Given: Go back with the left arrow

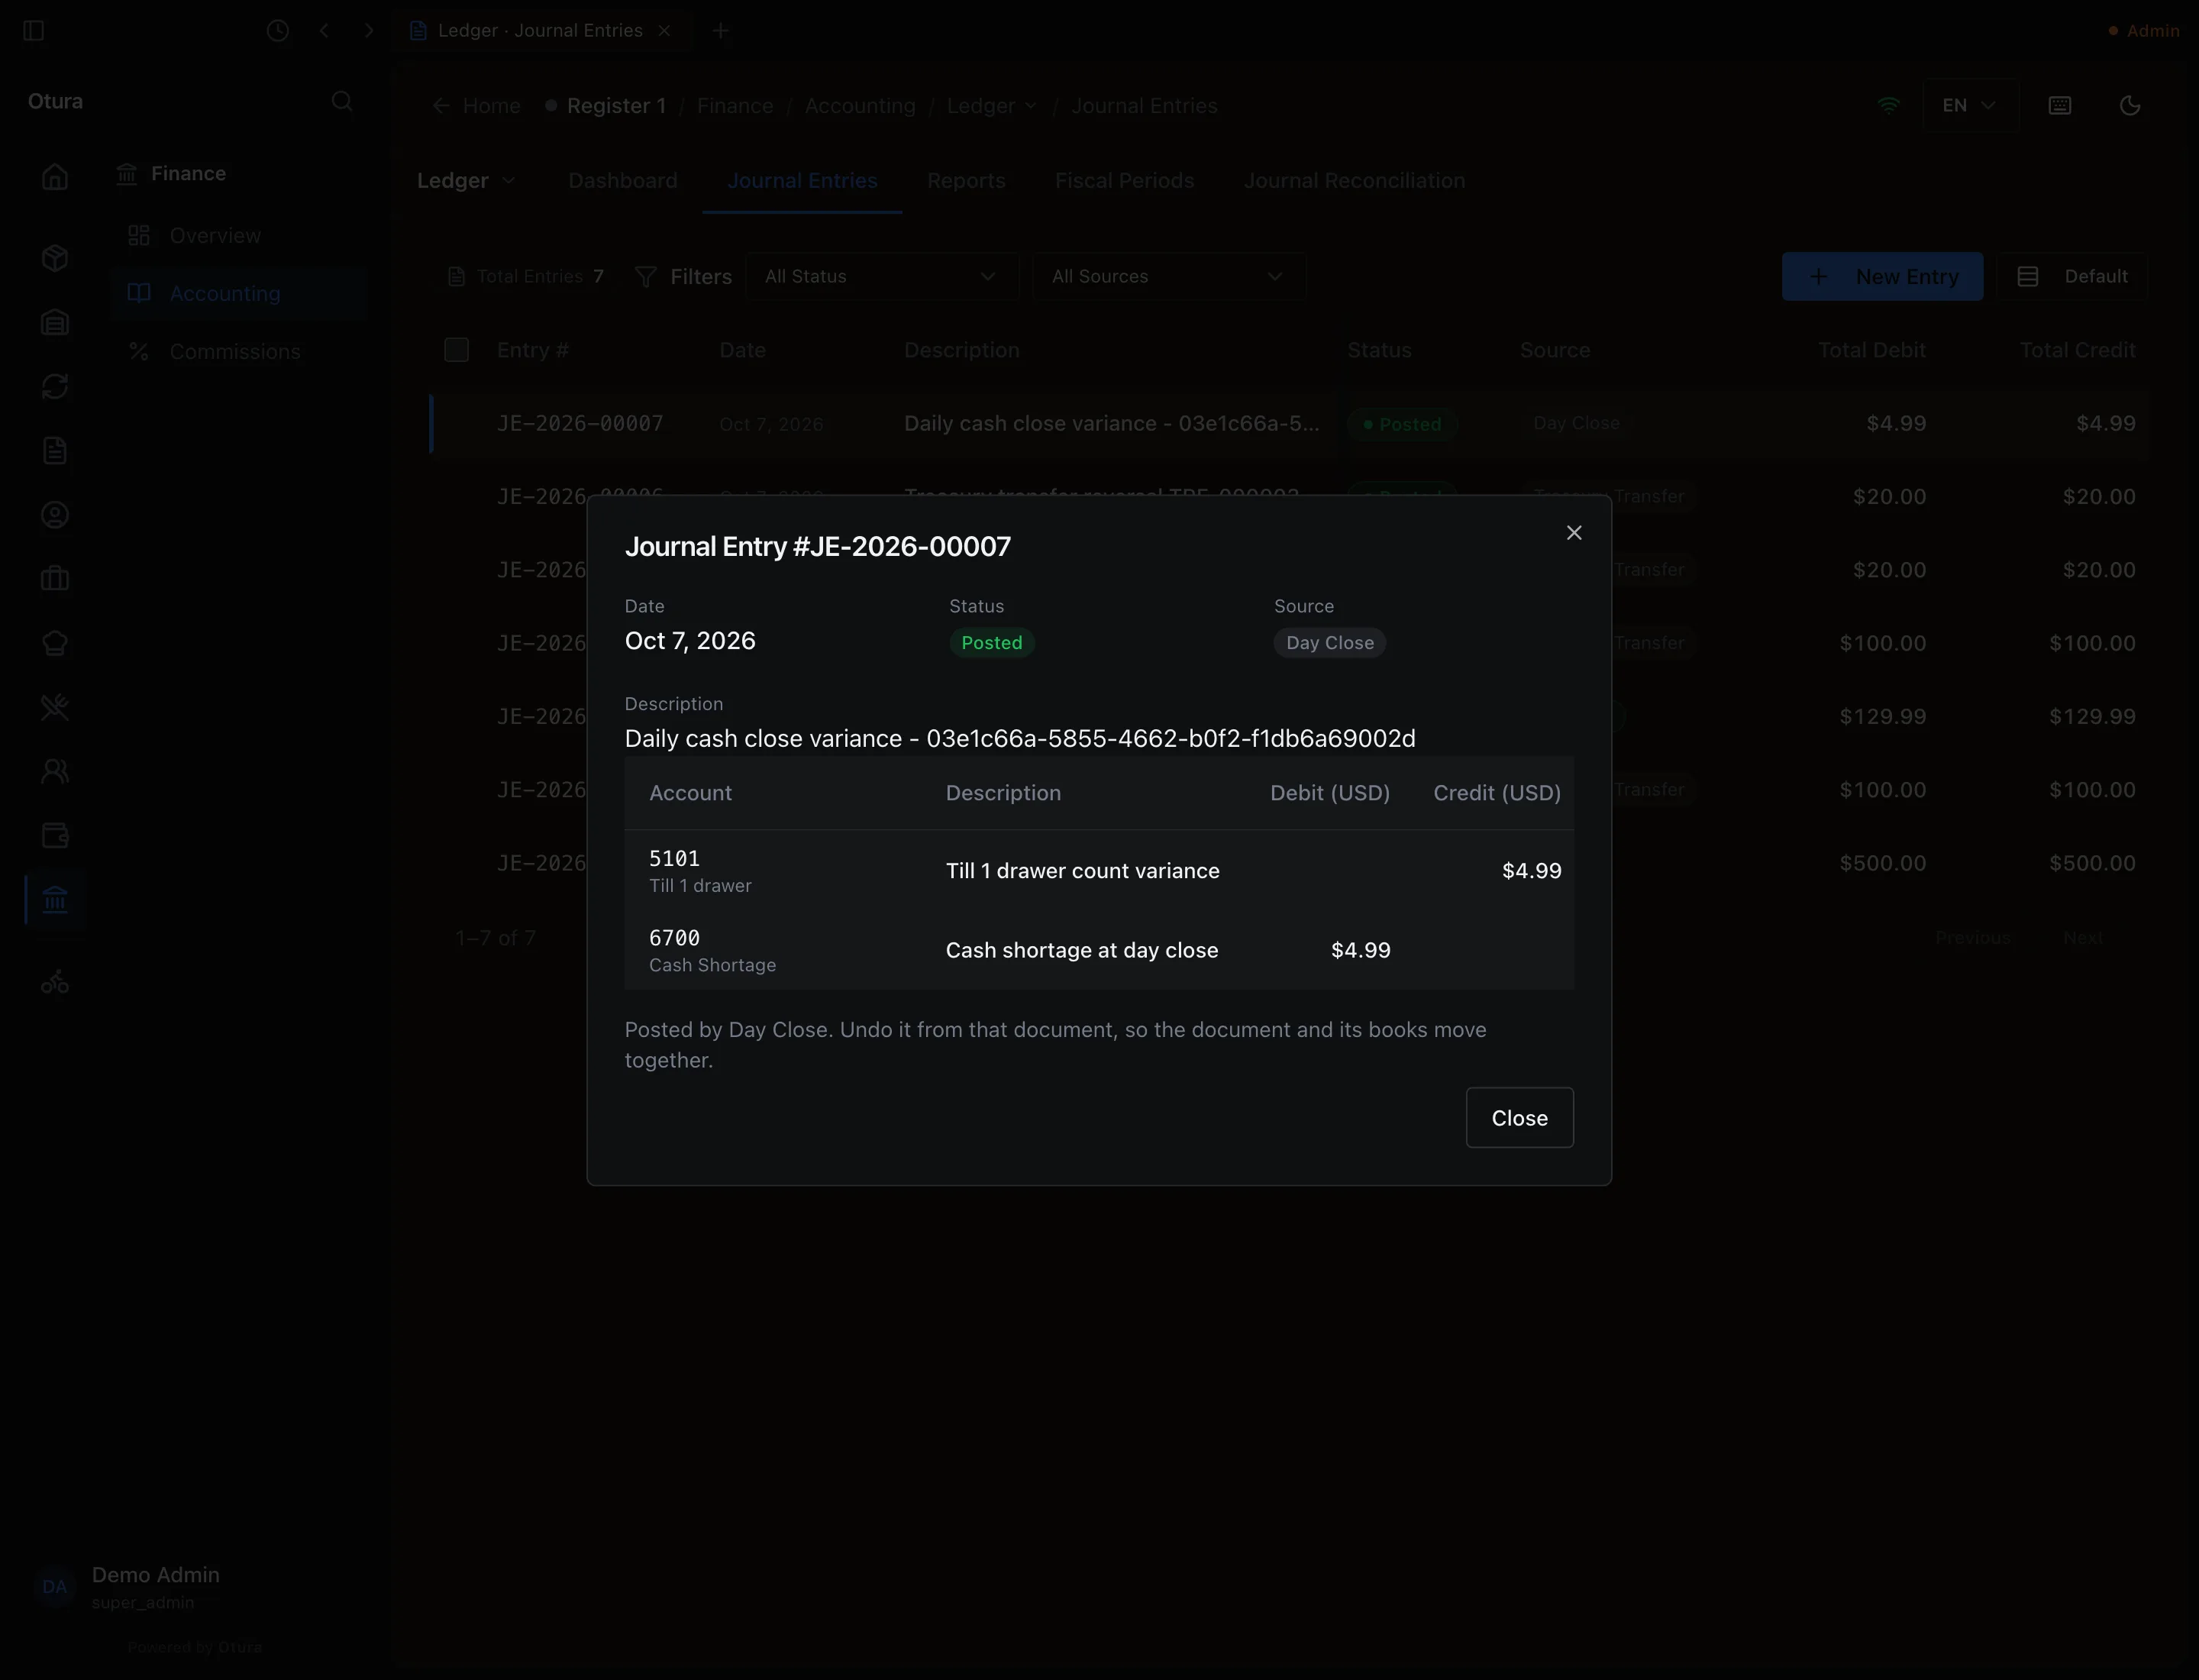Looking at the screenshot, I should (324, 31).
